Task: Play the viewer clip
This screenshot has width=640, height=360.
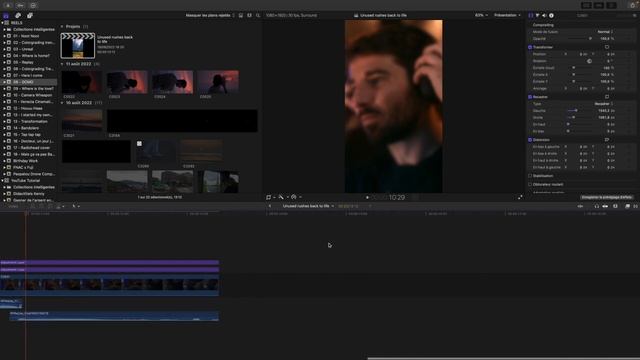Action: tap(367, 198)
